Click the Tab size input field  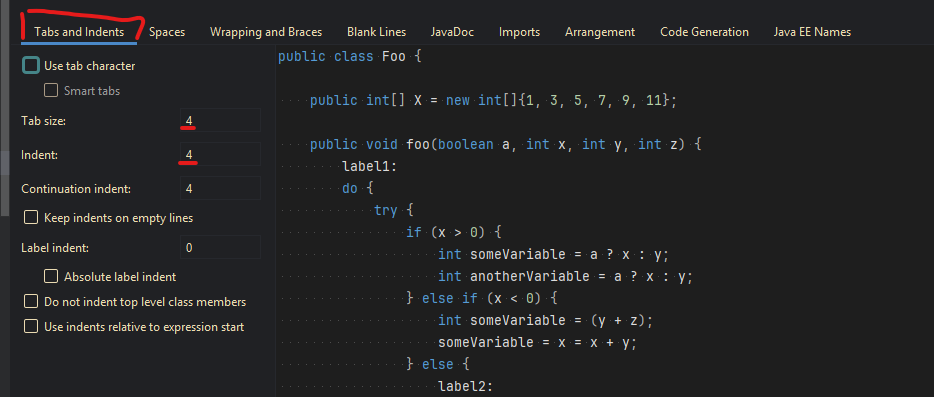click(x=220, y=120)
